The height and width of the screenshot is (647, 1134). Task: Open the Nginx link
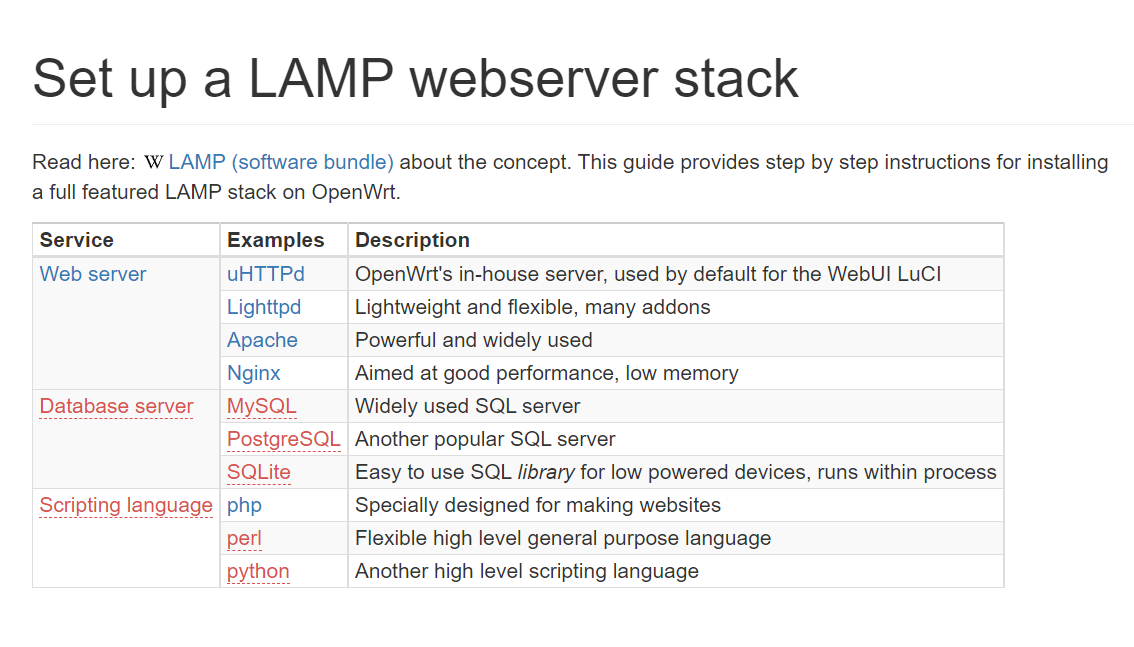coord(253,373)
